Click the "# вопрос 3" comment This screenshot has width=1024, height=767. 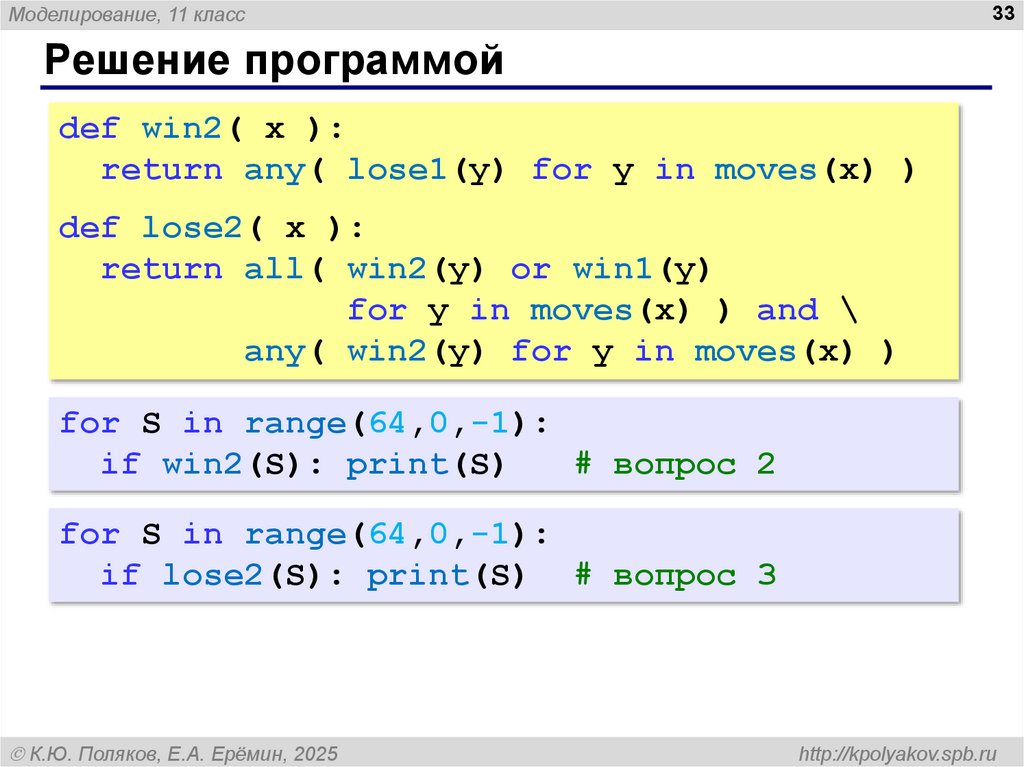(674, 576)
